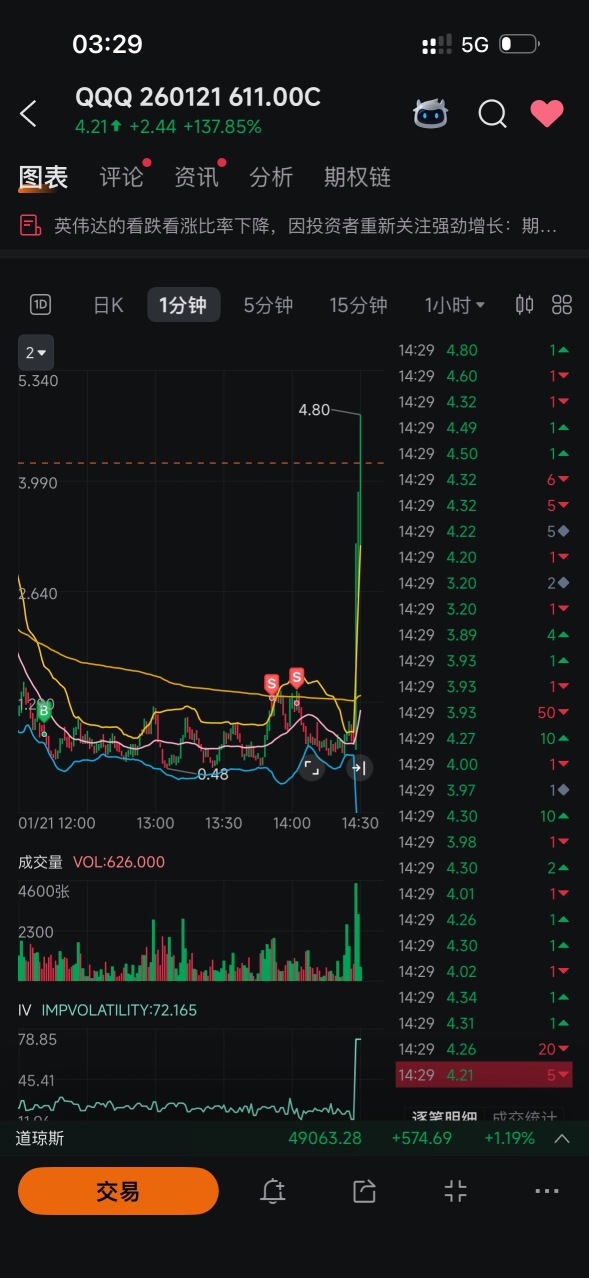Tap the 5G signal indicator
The width and height of the screenshot is (589, 1278).
[475, 45]
